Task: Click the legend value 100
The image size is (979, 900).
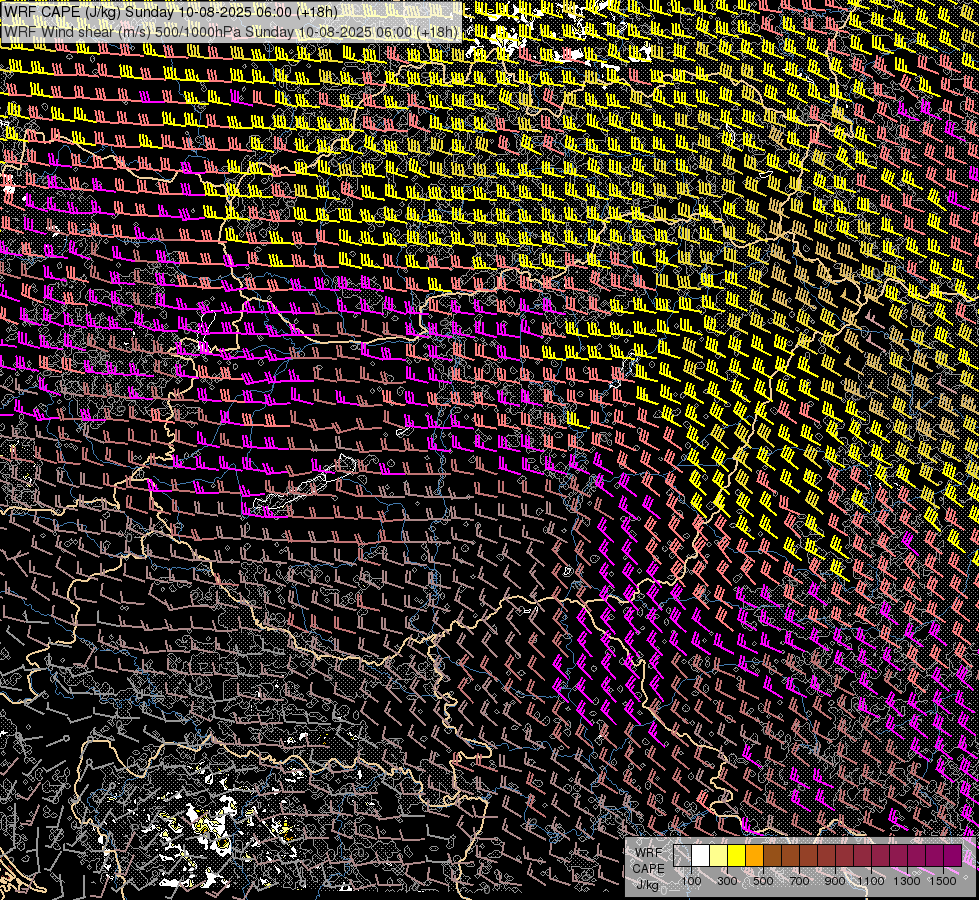Action: 691,881
